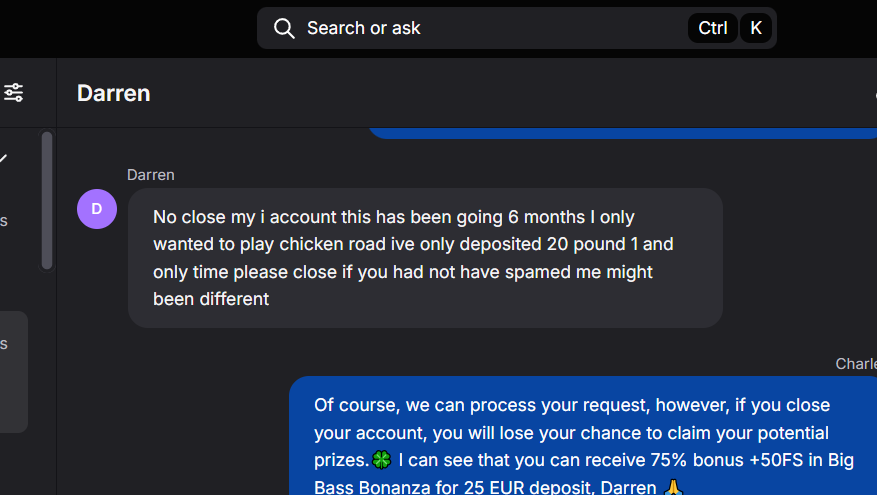
Task: Open Darren's purple D avatar
Action: point(97,209)
